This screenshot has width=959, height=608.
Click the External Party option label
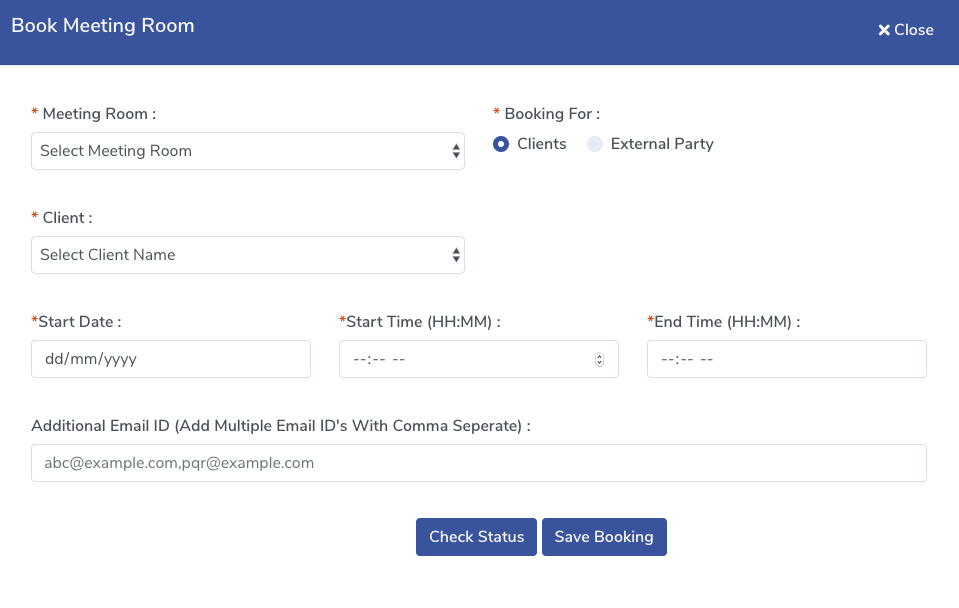(x=662, y=144)
